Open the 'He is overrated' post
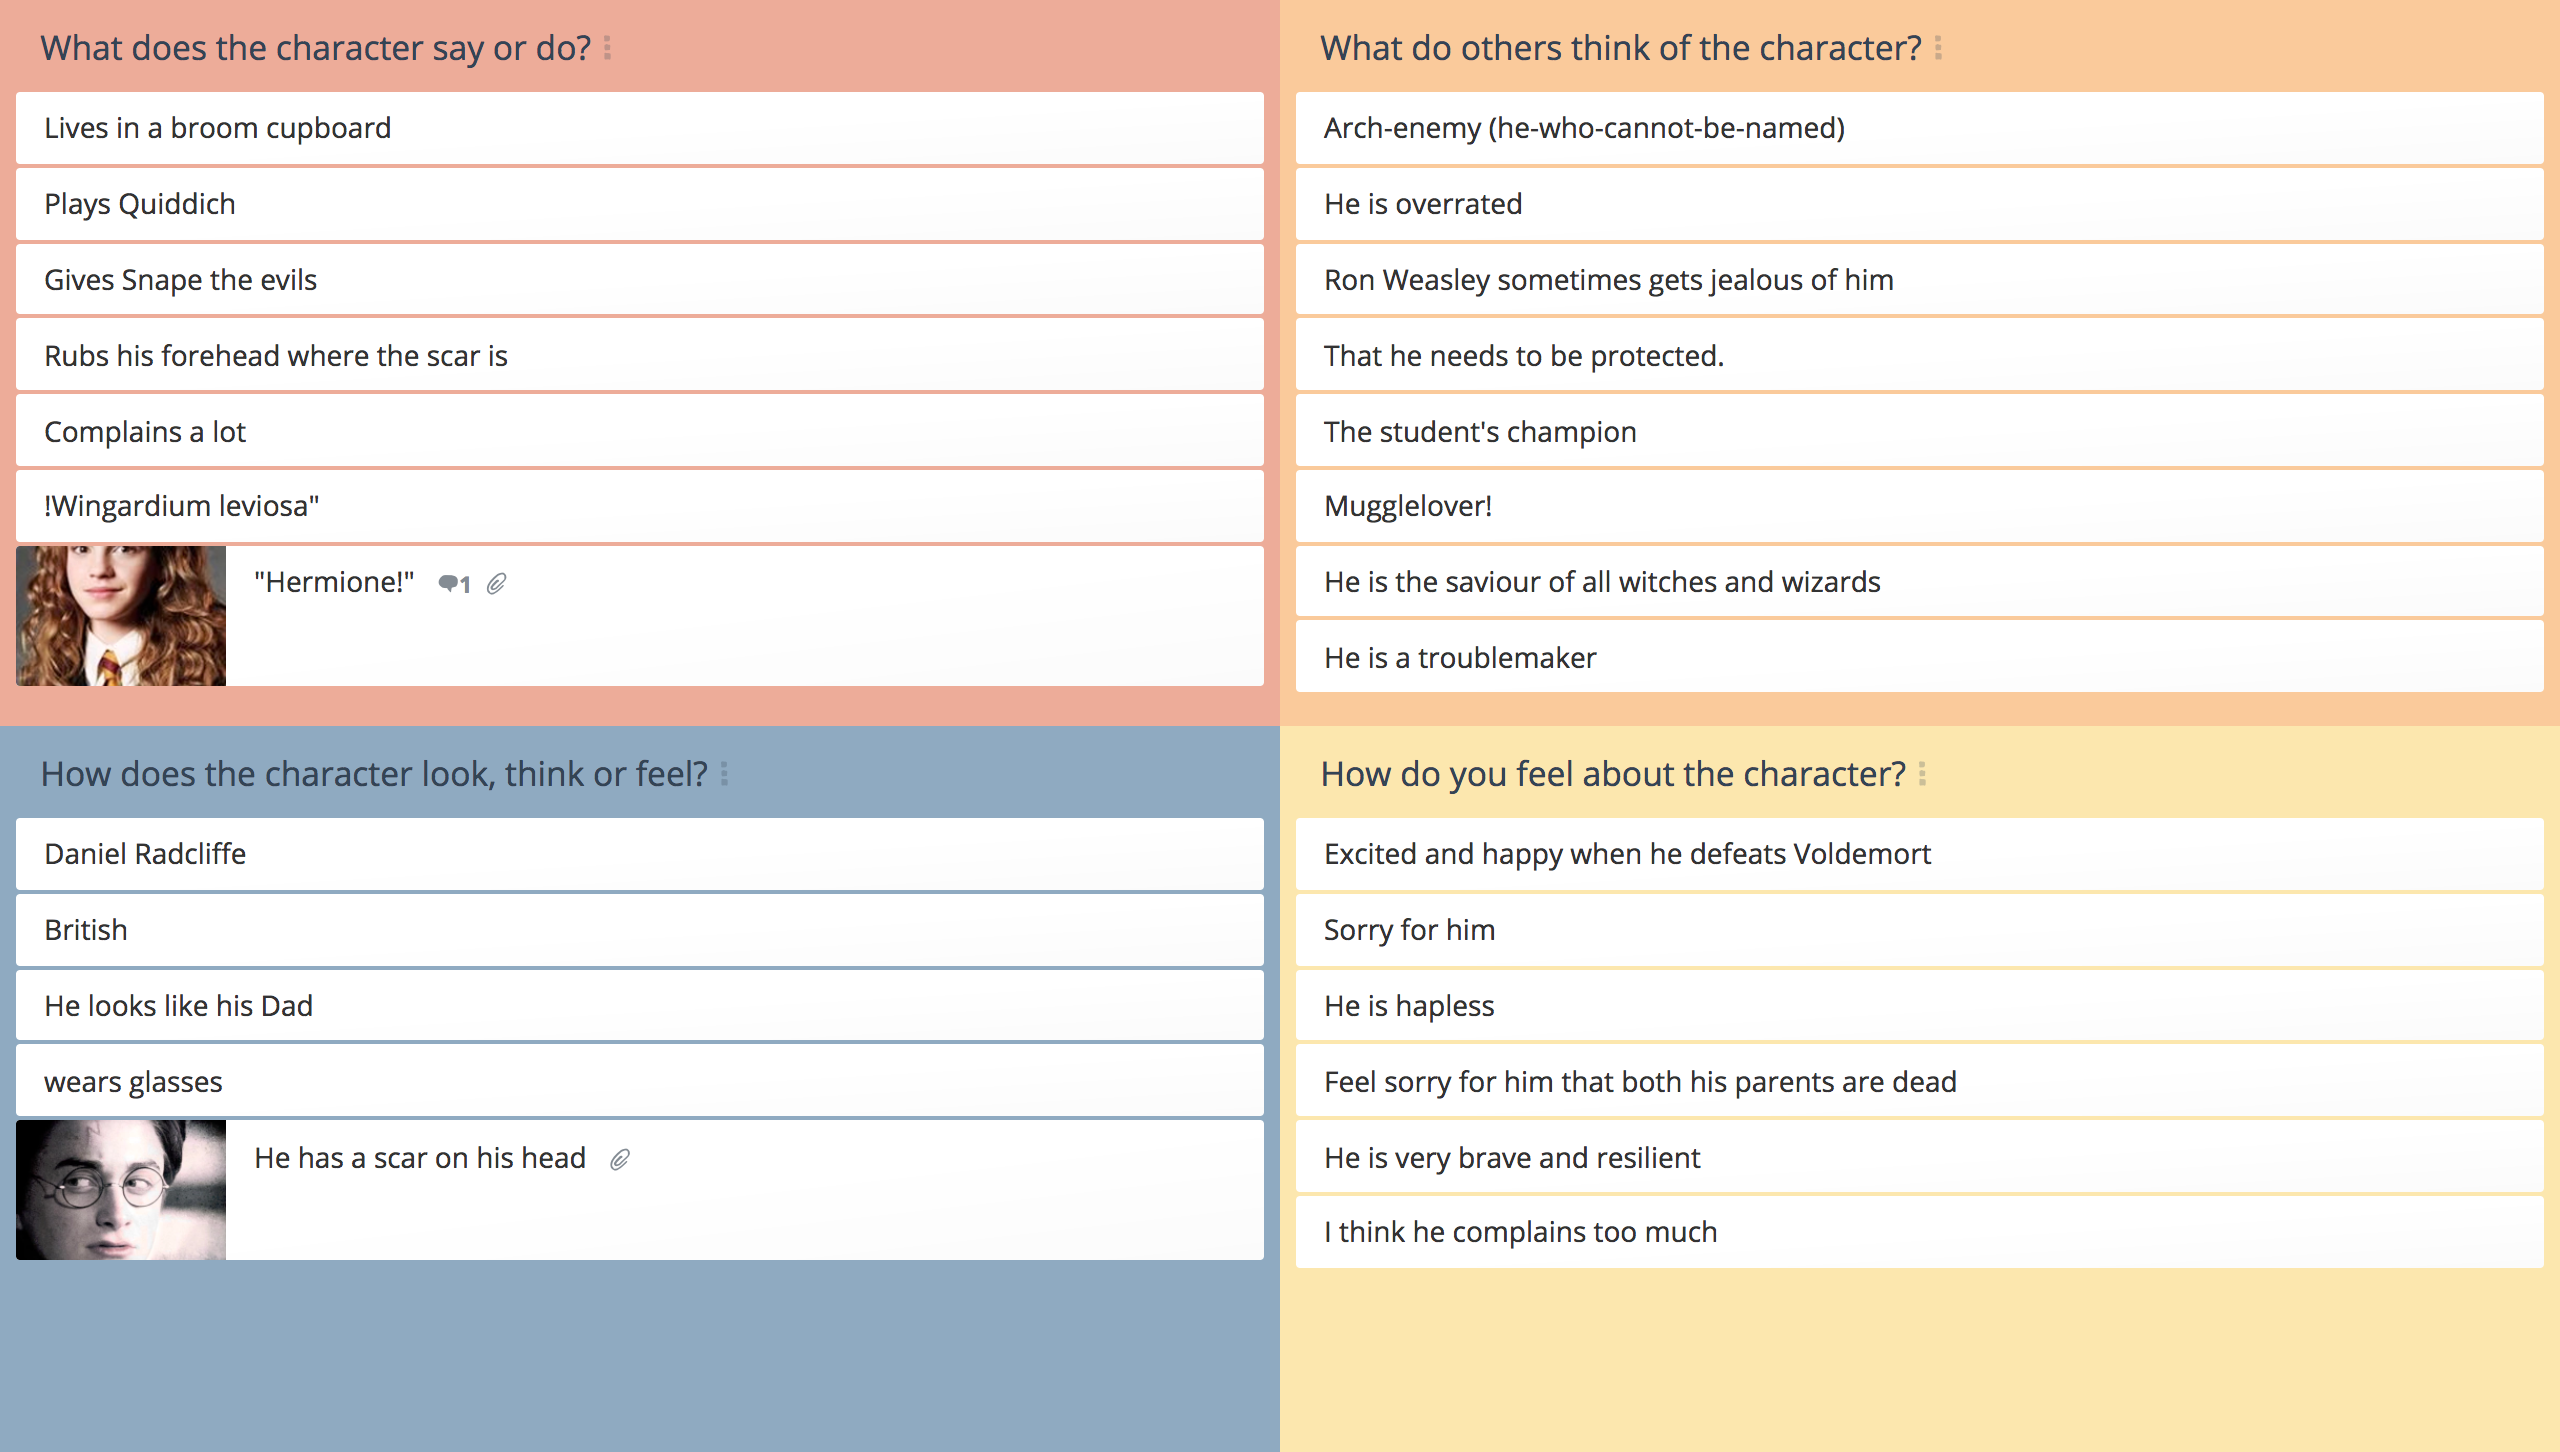This screenshot has height=1452, width=2560. (x=1920, y=204)
